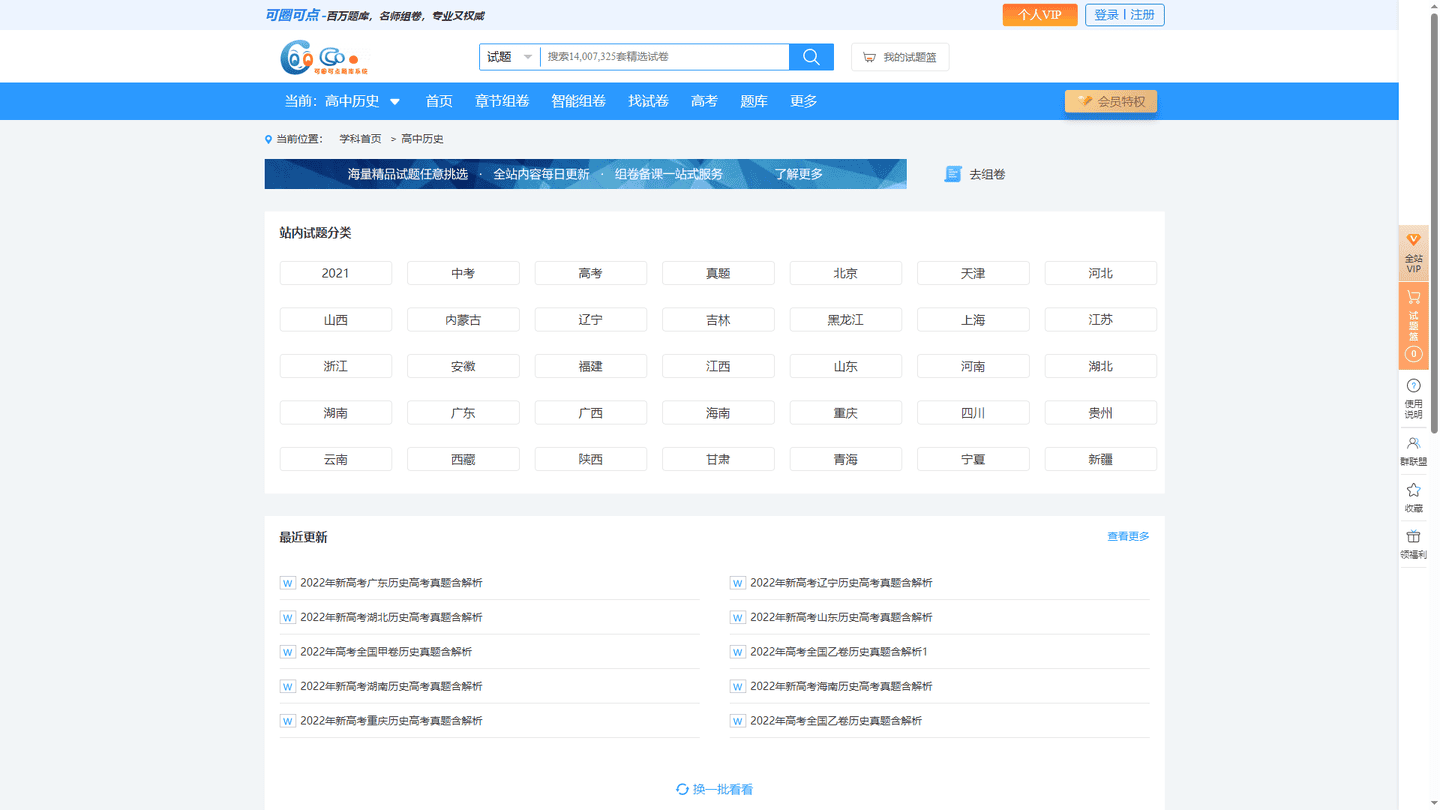The width and height of the screenshot is (1440, 810).
Task: Open 更多 in the nav bar
Action: (x=804, y=101)
